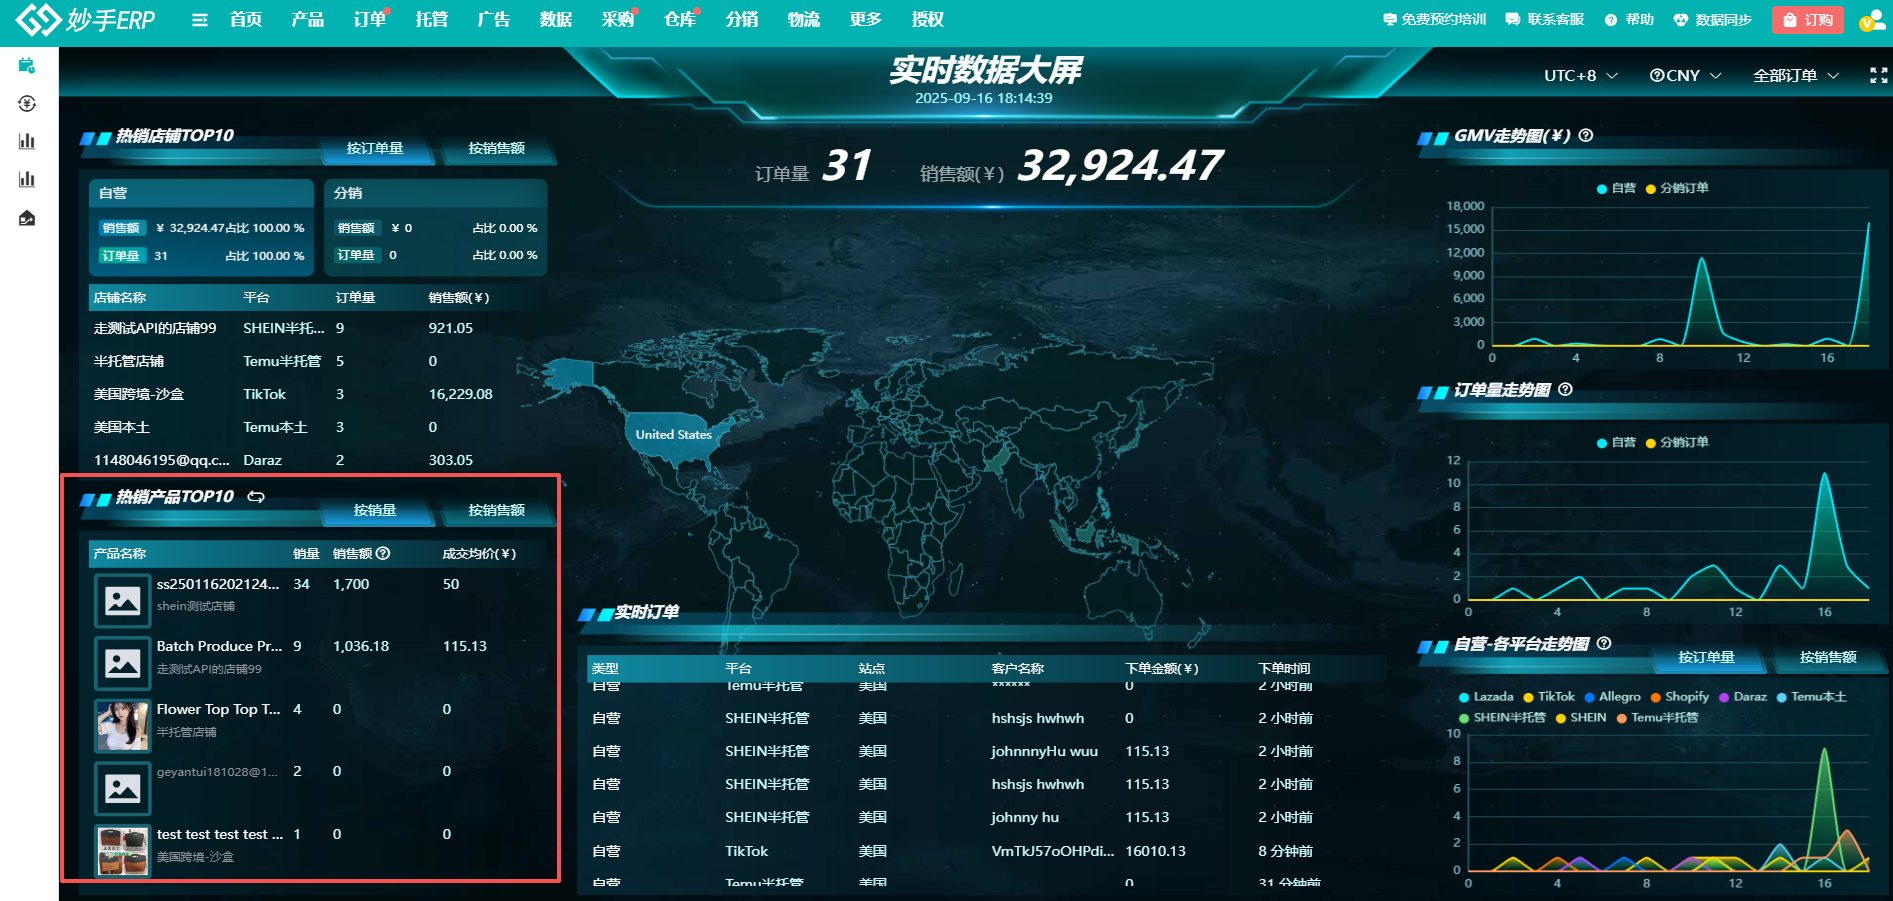Click the help icon next to GMV走势图(¥)
Image resolution: width=1893 pixels, height=901 pixels.
1586,136
